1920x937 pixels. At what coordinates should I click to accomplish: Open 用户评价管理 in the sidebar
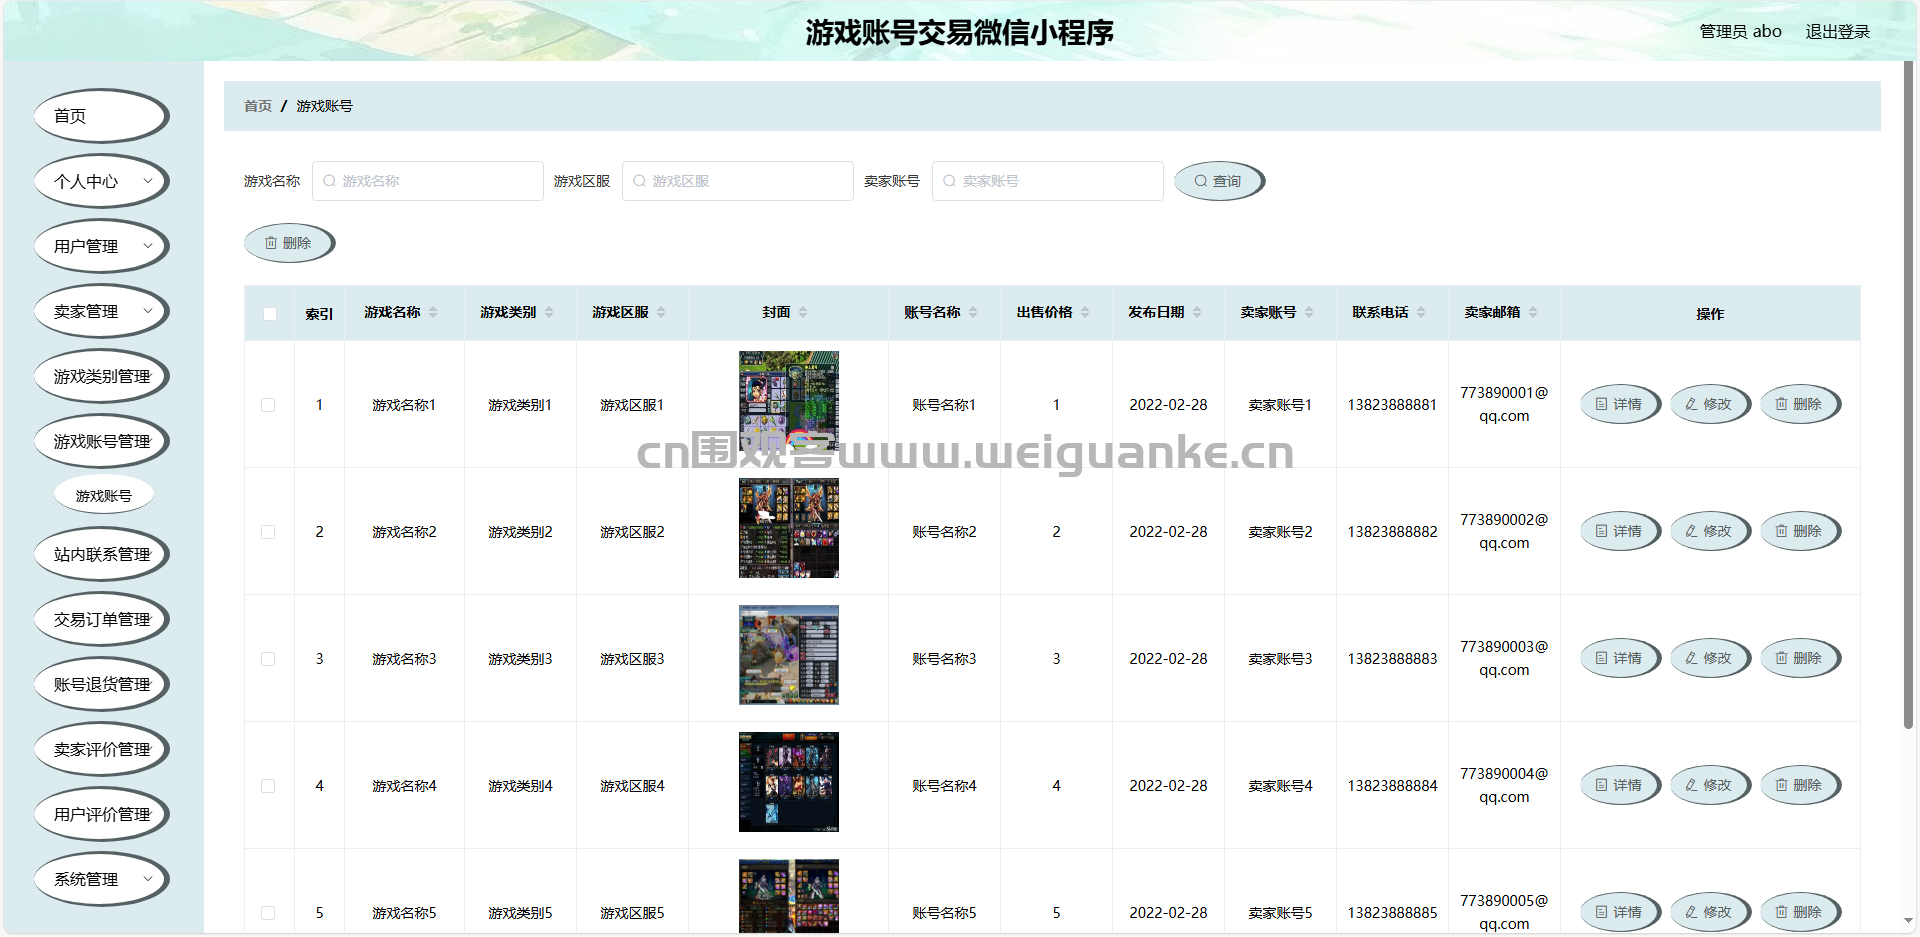coord(102,814)
